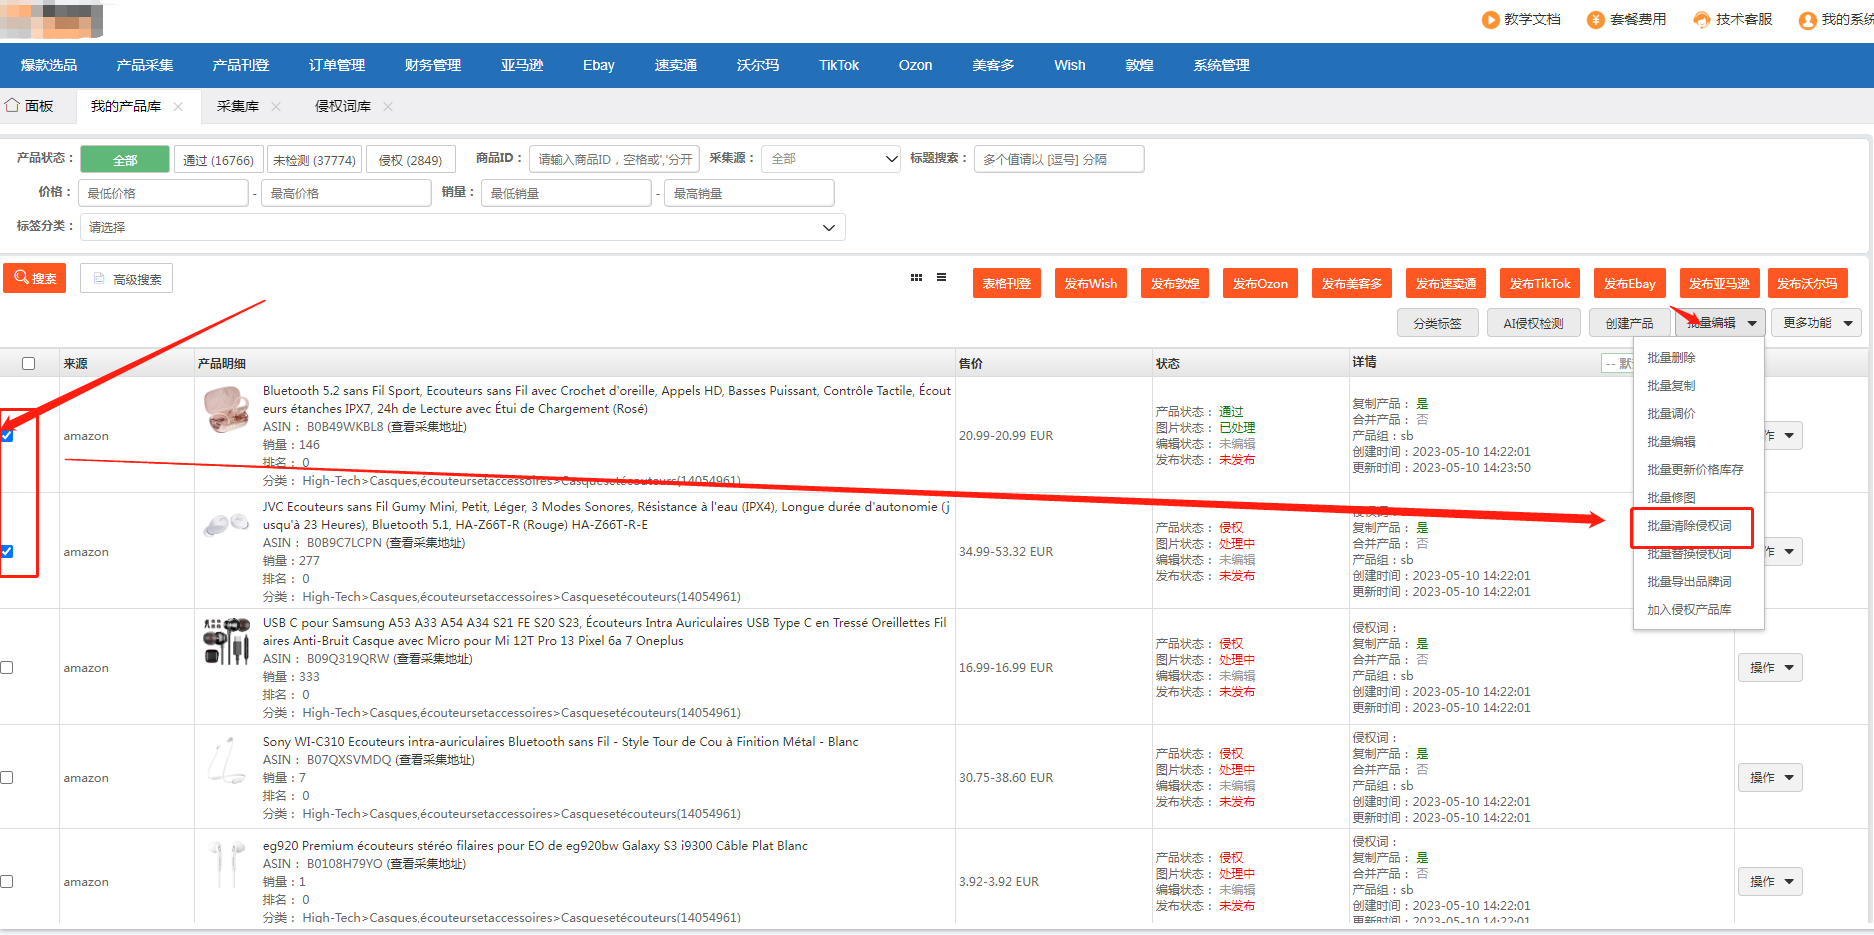Switch to the 采集库 tab
1874x935 pixels.
[x=238, y=106]
